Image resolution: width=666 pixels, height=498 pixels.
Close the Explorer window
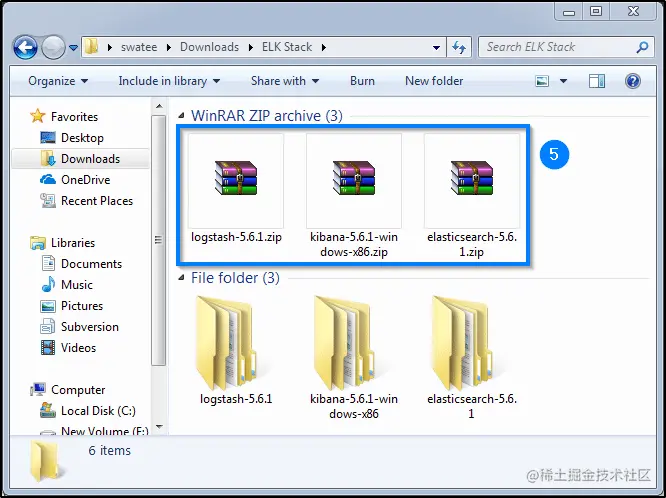click(x=633, y=11)
